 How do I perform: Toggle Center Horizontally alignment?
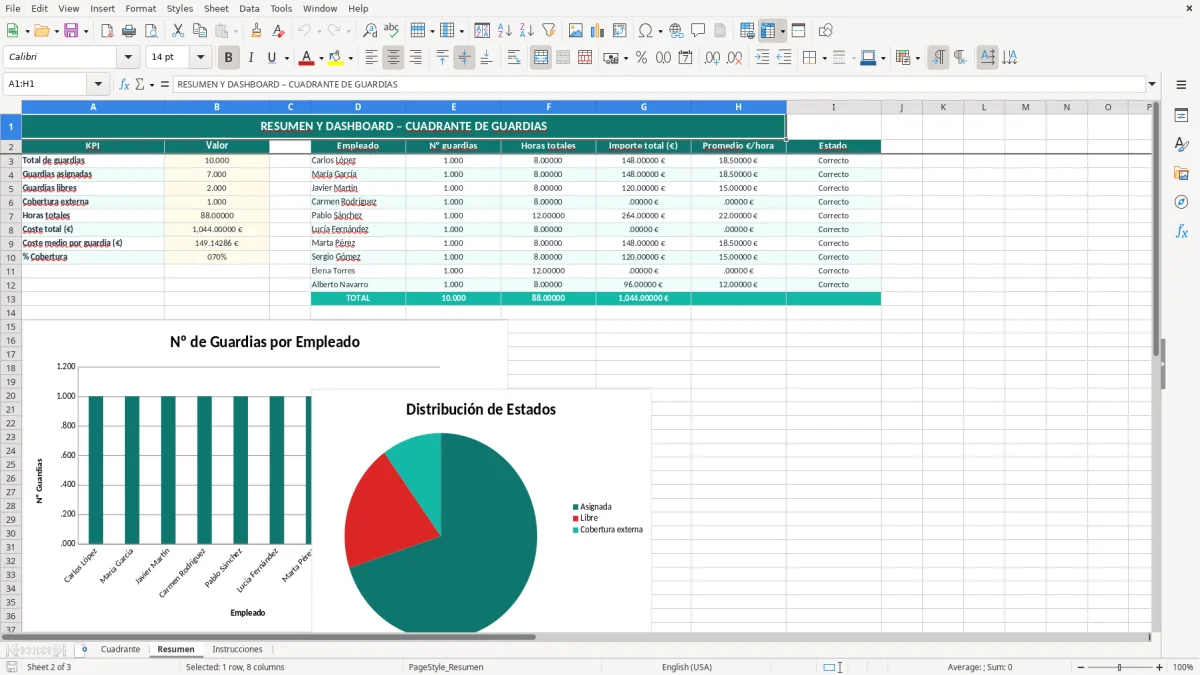pyautogui.click(x=393, y=58)
